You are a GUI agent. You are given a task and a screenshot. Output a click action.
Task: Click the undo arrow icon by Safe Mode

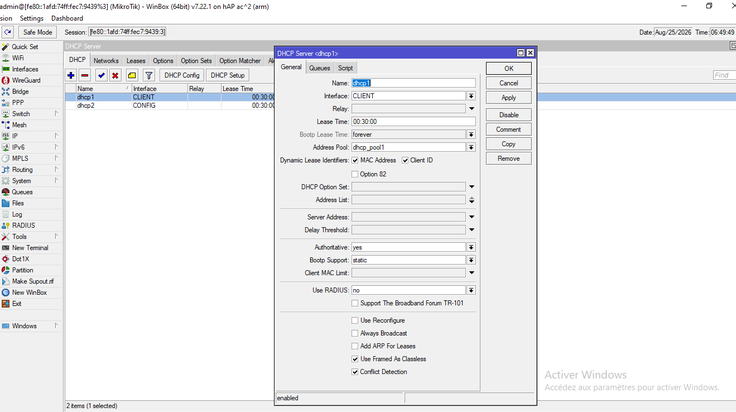(x=8, y=32)
